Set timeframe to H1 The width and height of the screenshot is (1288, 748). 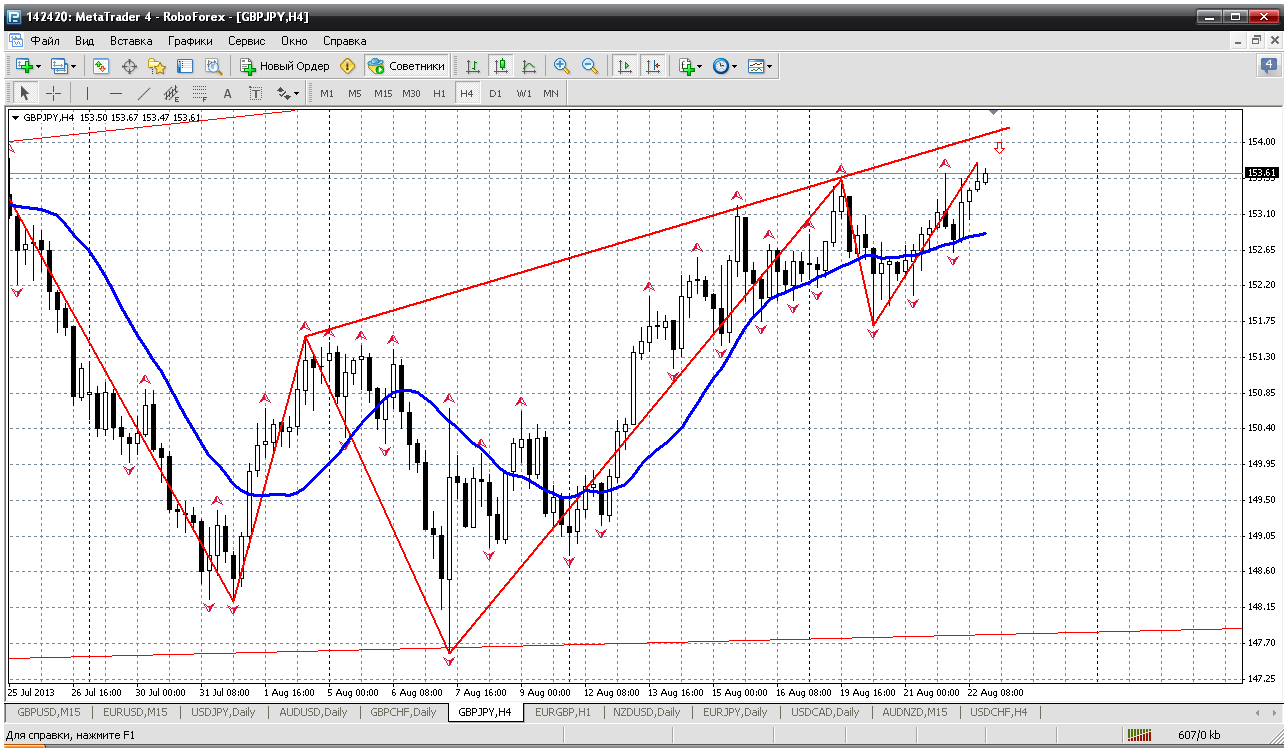coord(440,93)
